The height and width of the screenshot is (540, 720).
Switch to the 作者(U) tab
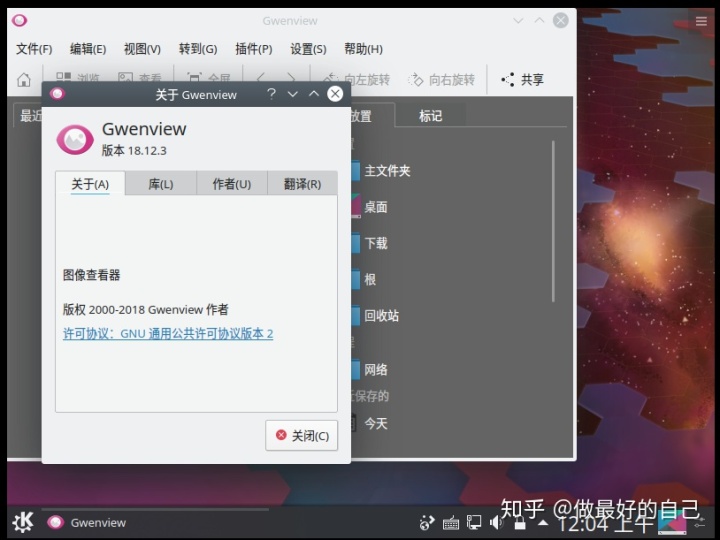click(x=232, y=184)
